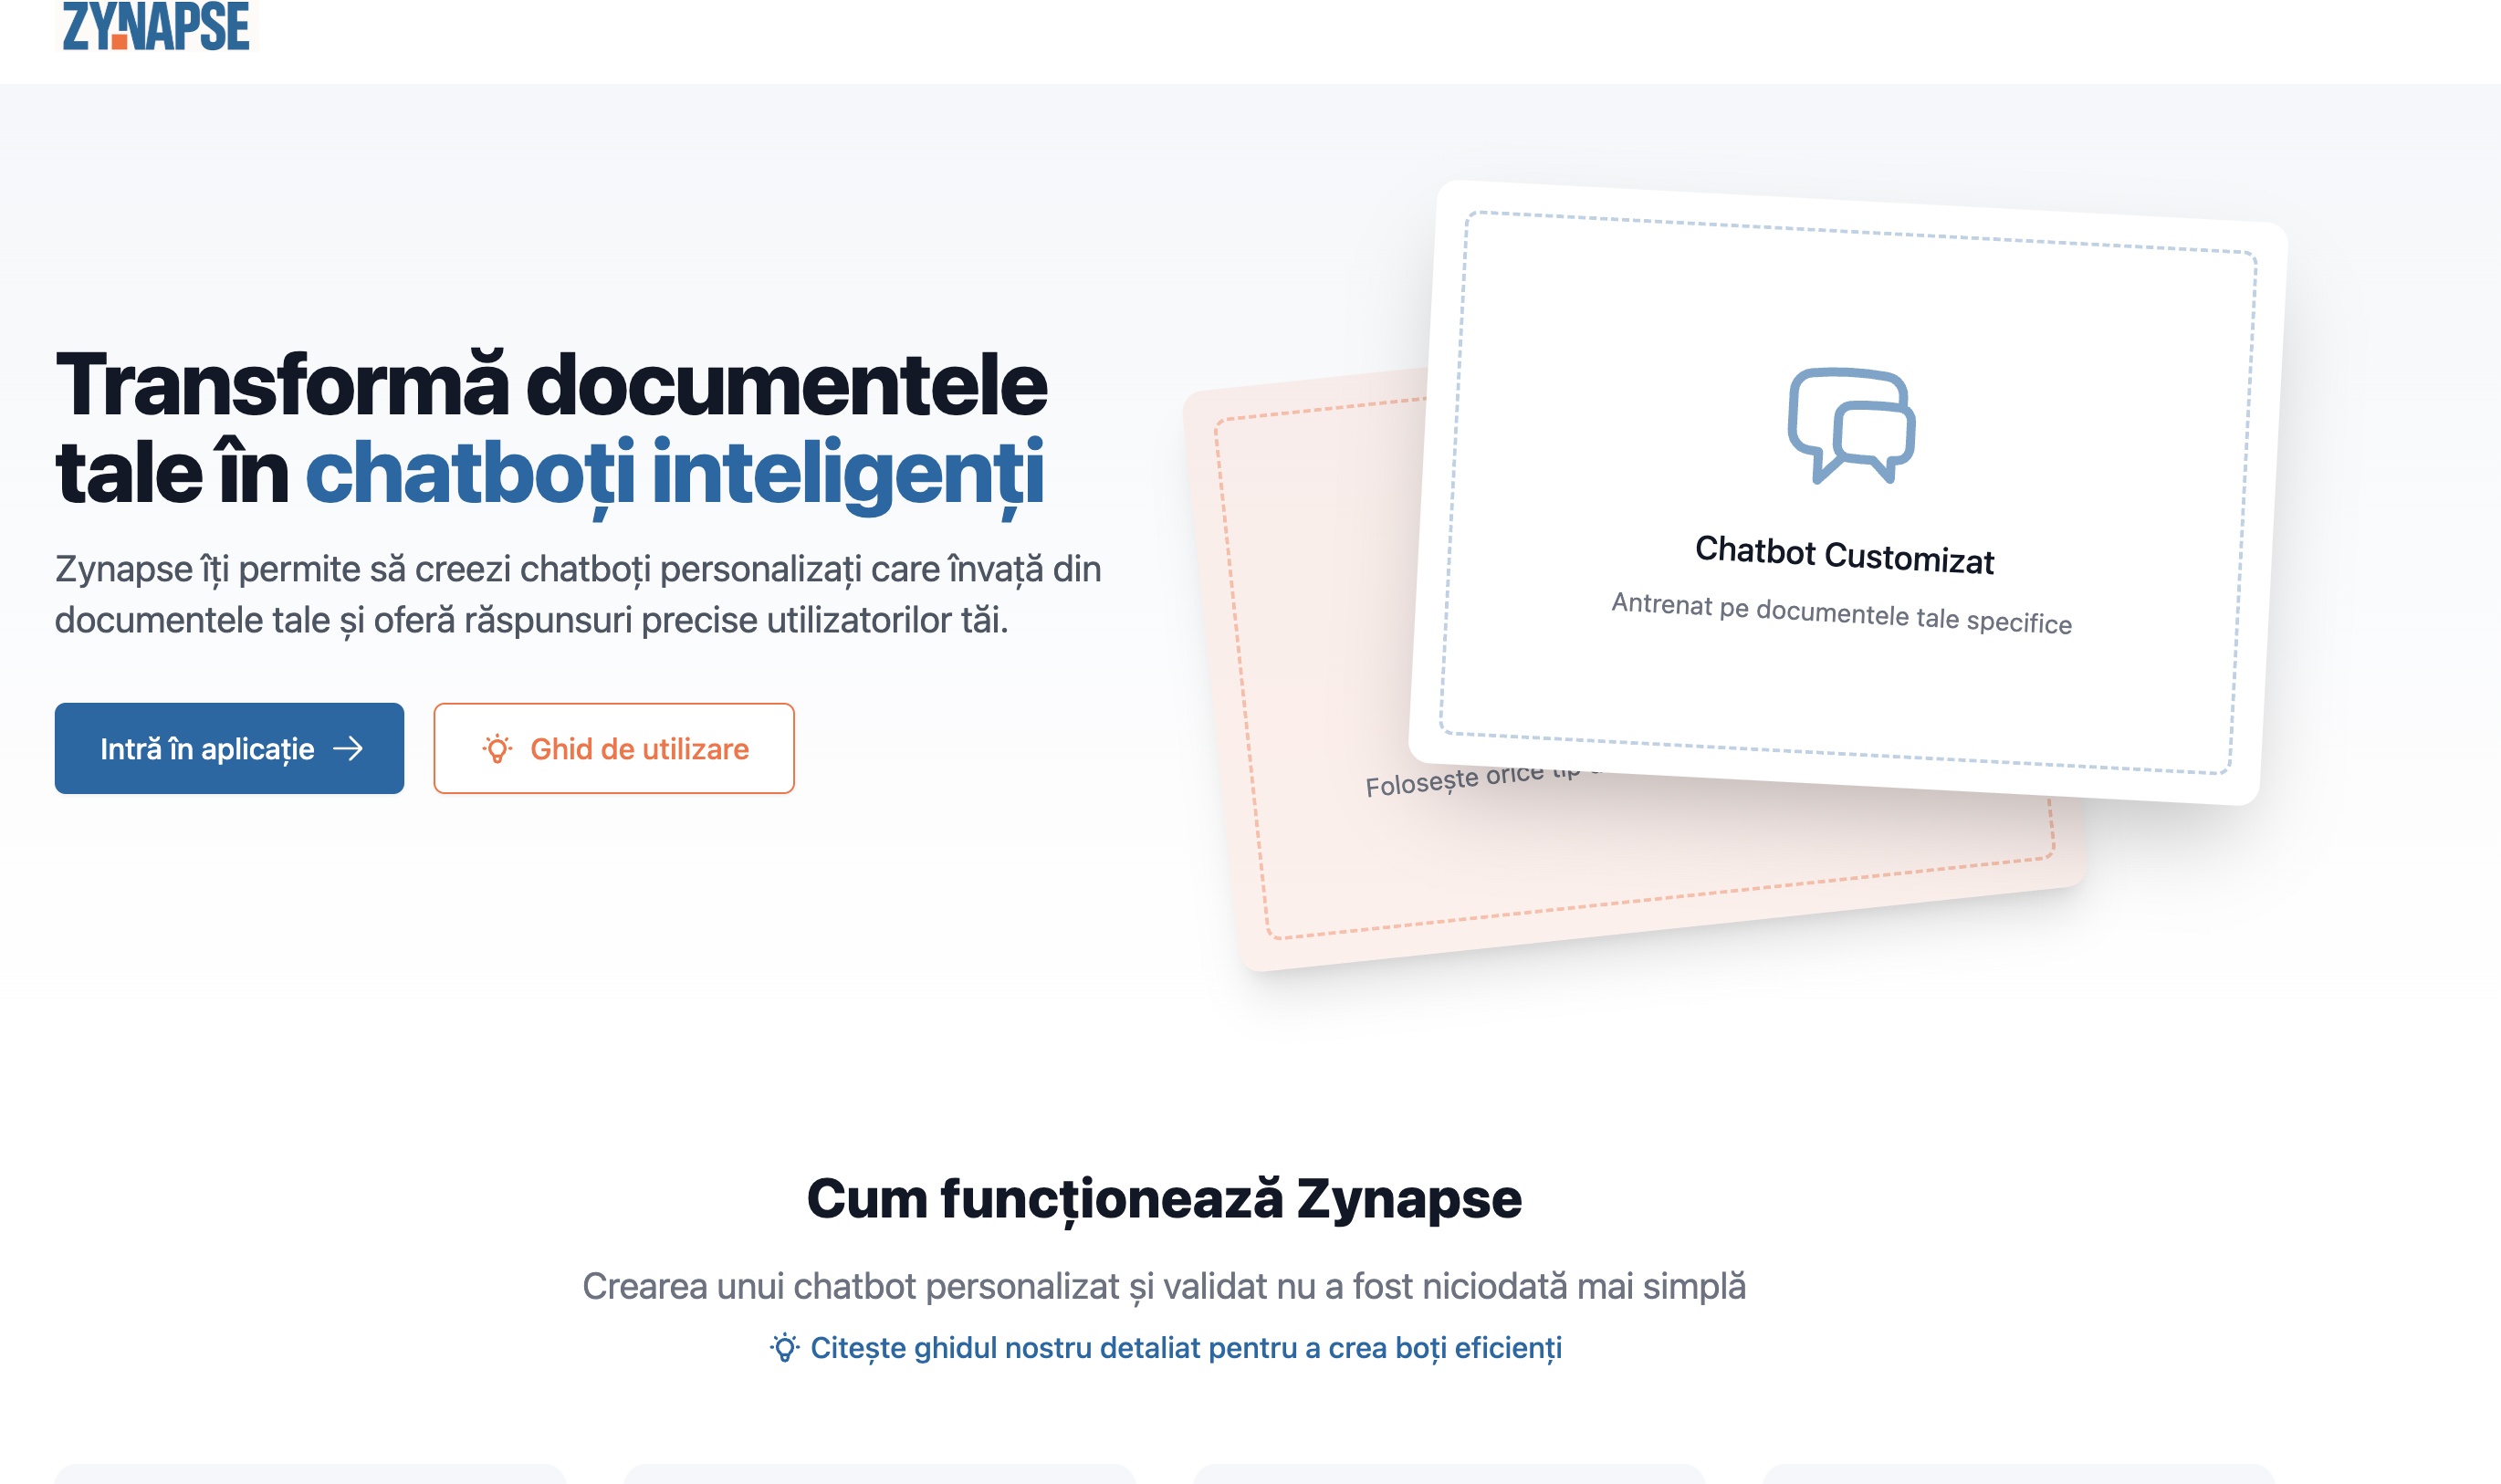Screen dimensions: 2501x1484
Task: Click the Chatbot Customizat card title
Action: pyautogui.click(x=1844, y=555)
